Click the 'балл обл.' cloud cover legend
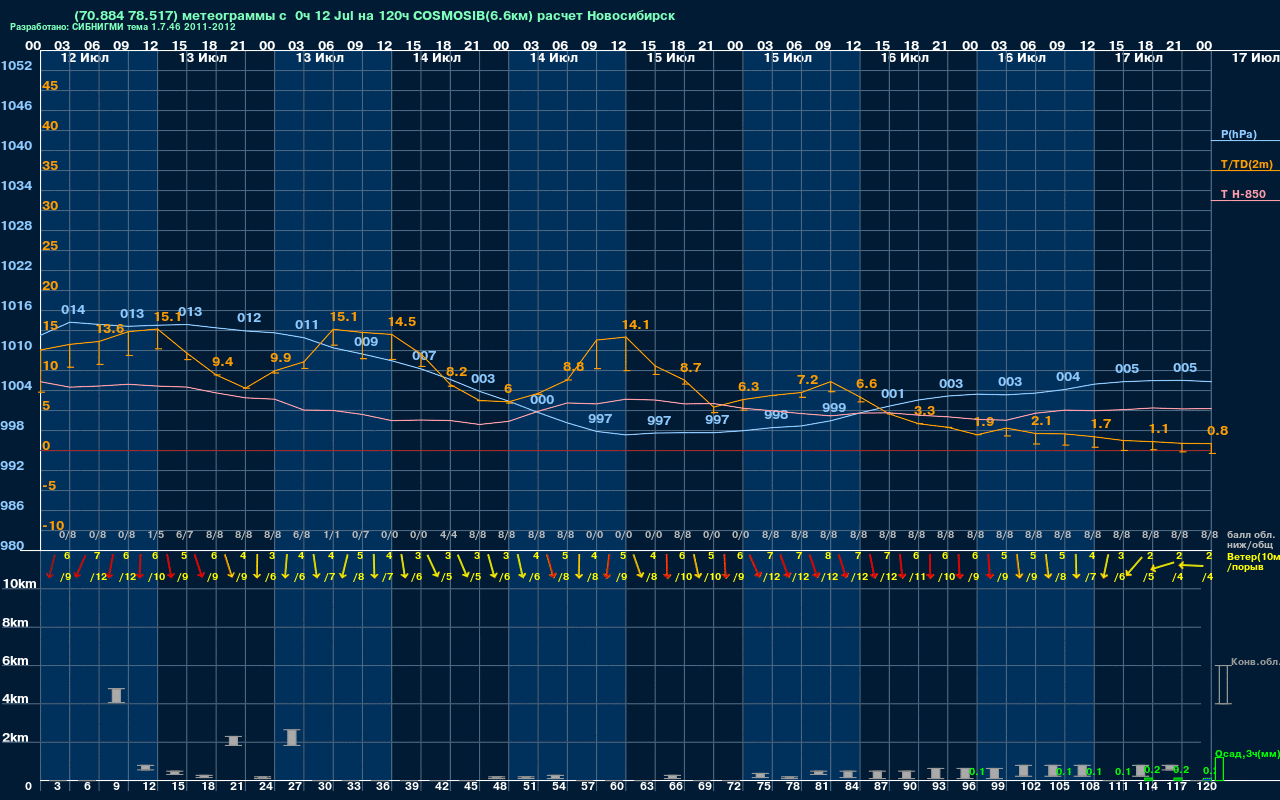 (1251, 535)
